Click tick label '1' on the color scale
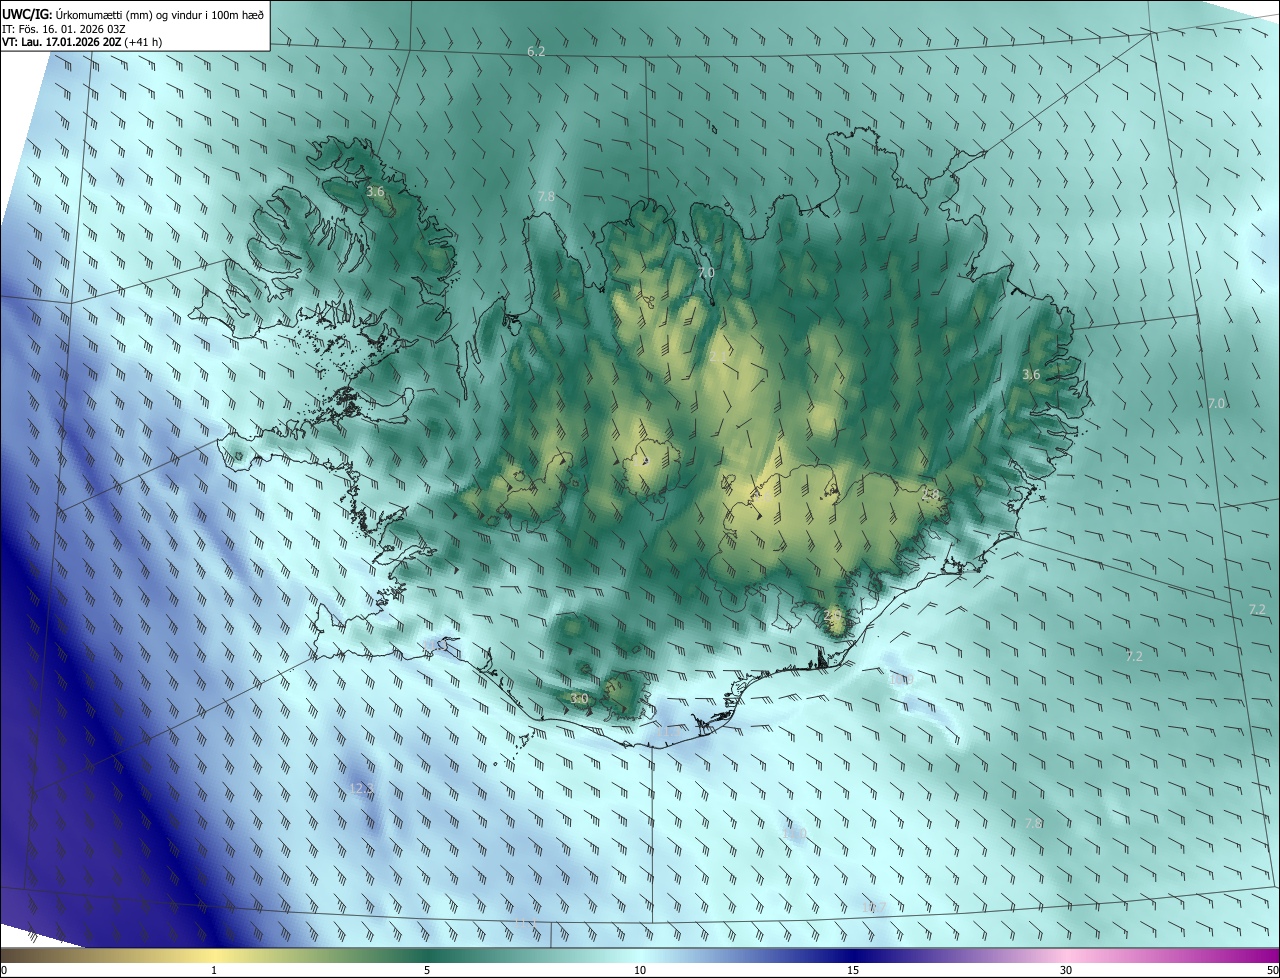 pyautogui.click(x=214, y=971)
